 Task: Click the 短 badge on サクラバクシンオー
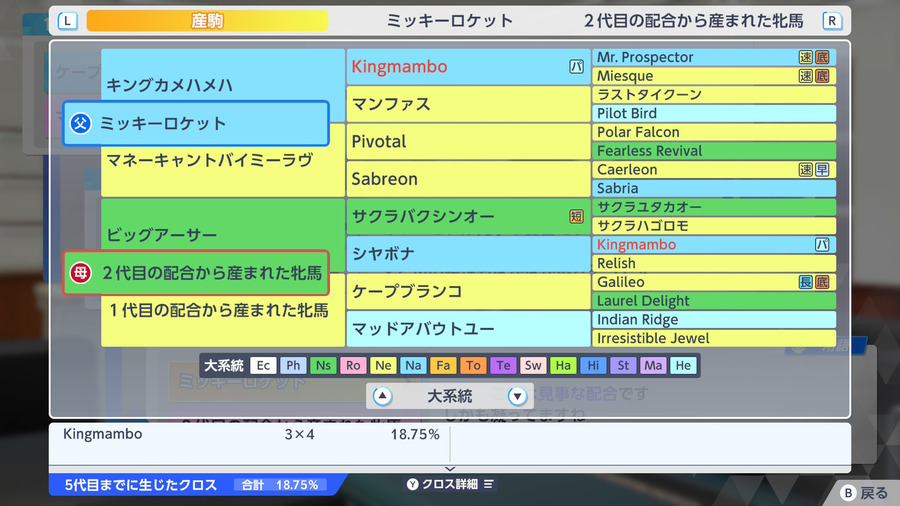pos(576,216)
